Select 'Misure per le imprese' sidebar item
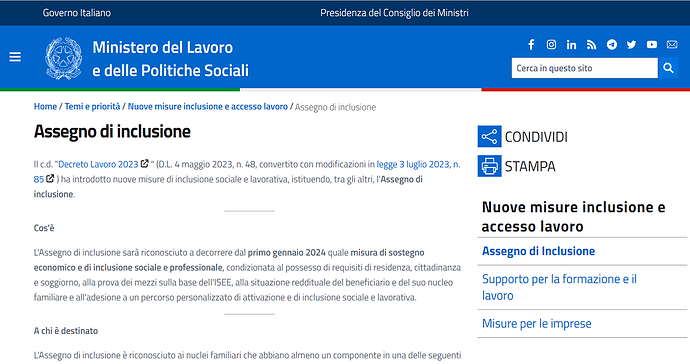This screenshot has width=690, height=364. (x=536, y=324)
